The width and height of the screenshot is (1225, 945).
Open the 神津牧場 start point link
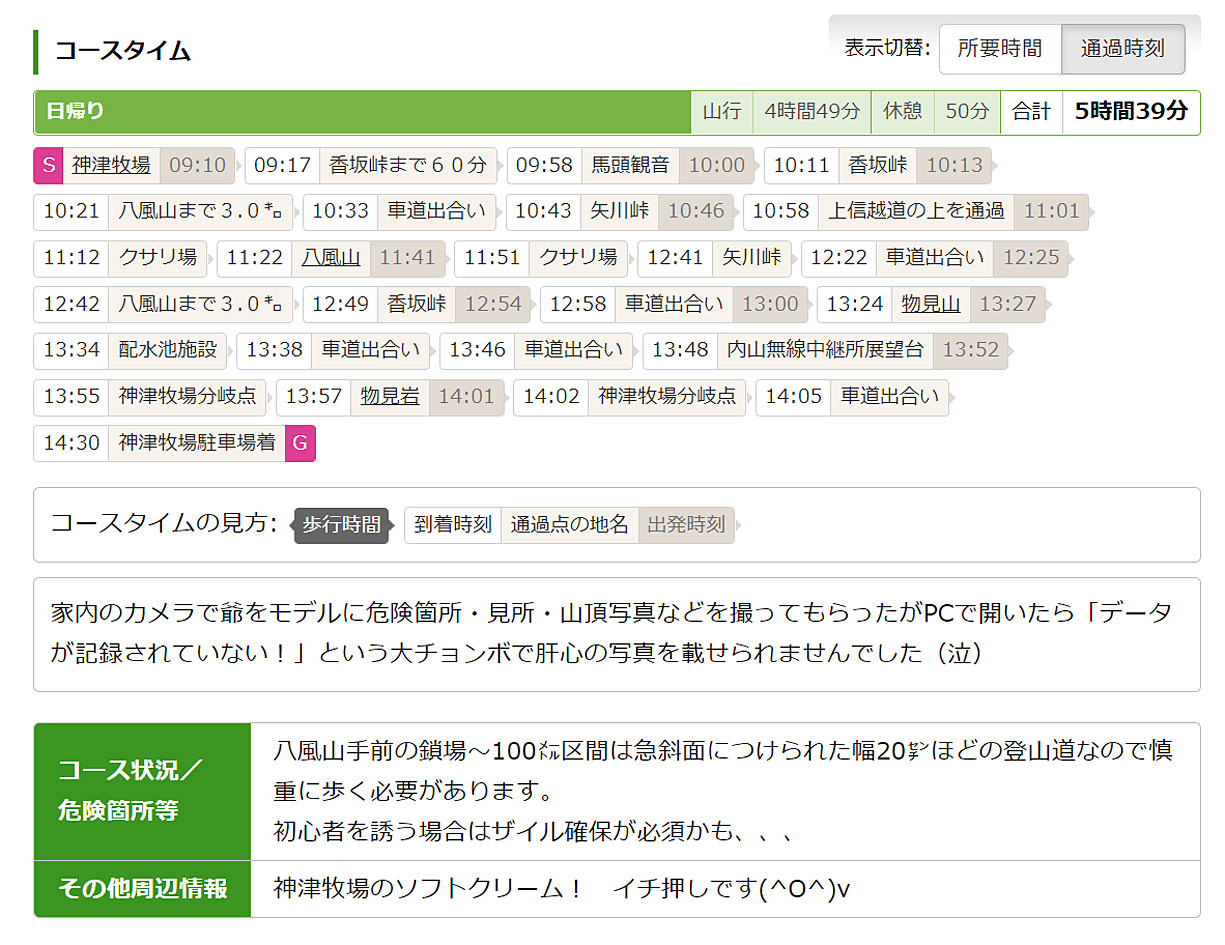click(111, 165)
